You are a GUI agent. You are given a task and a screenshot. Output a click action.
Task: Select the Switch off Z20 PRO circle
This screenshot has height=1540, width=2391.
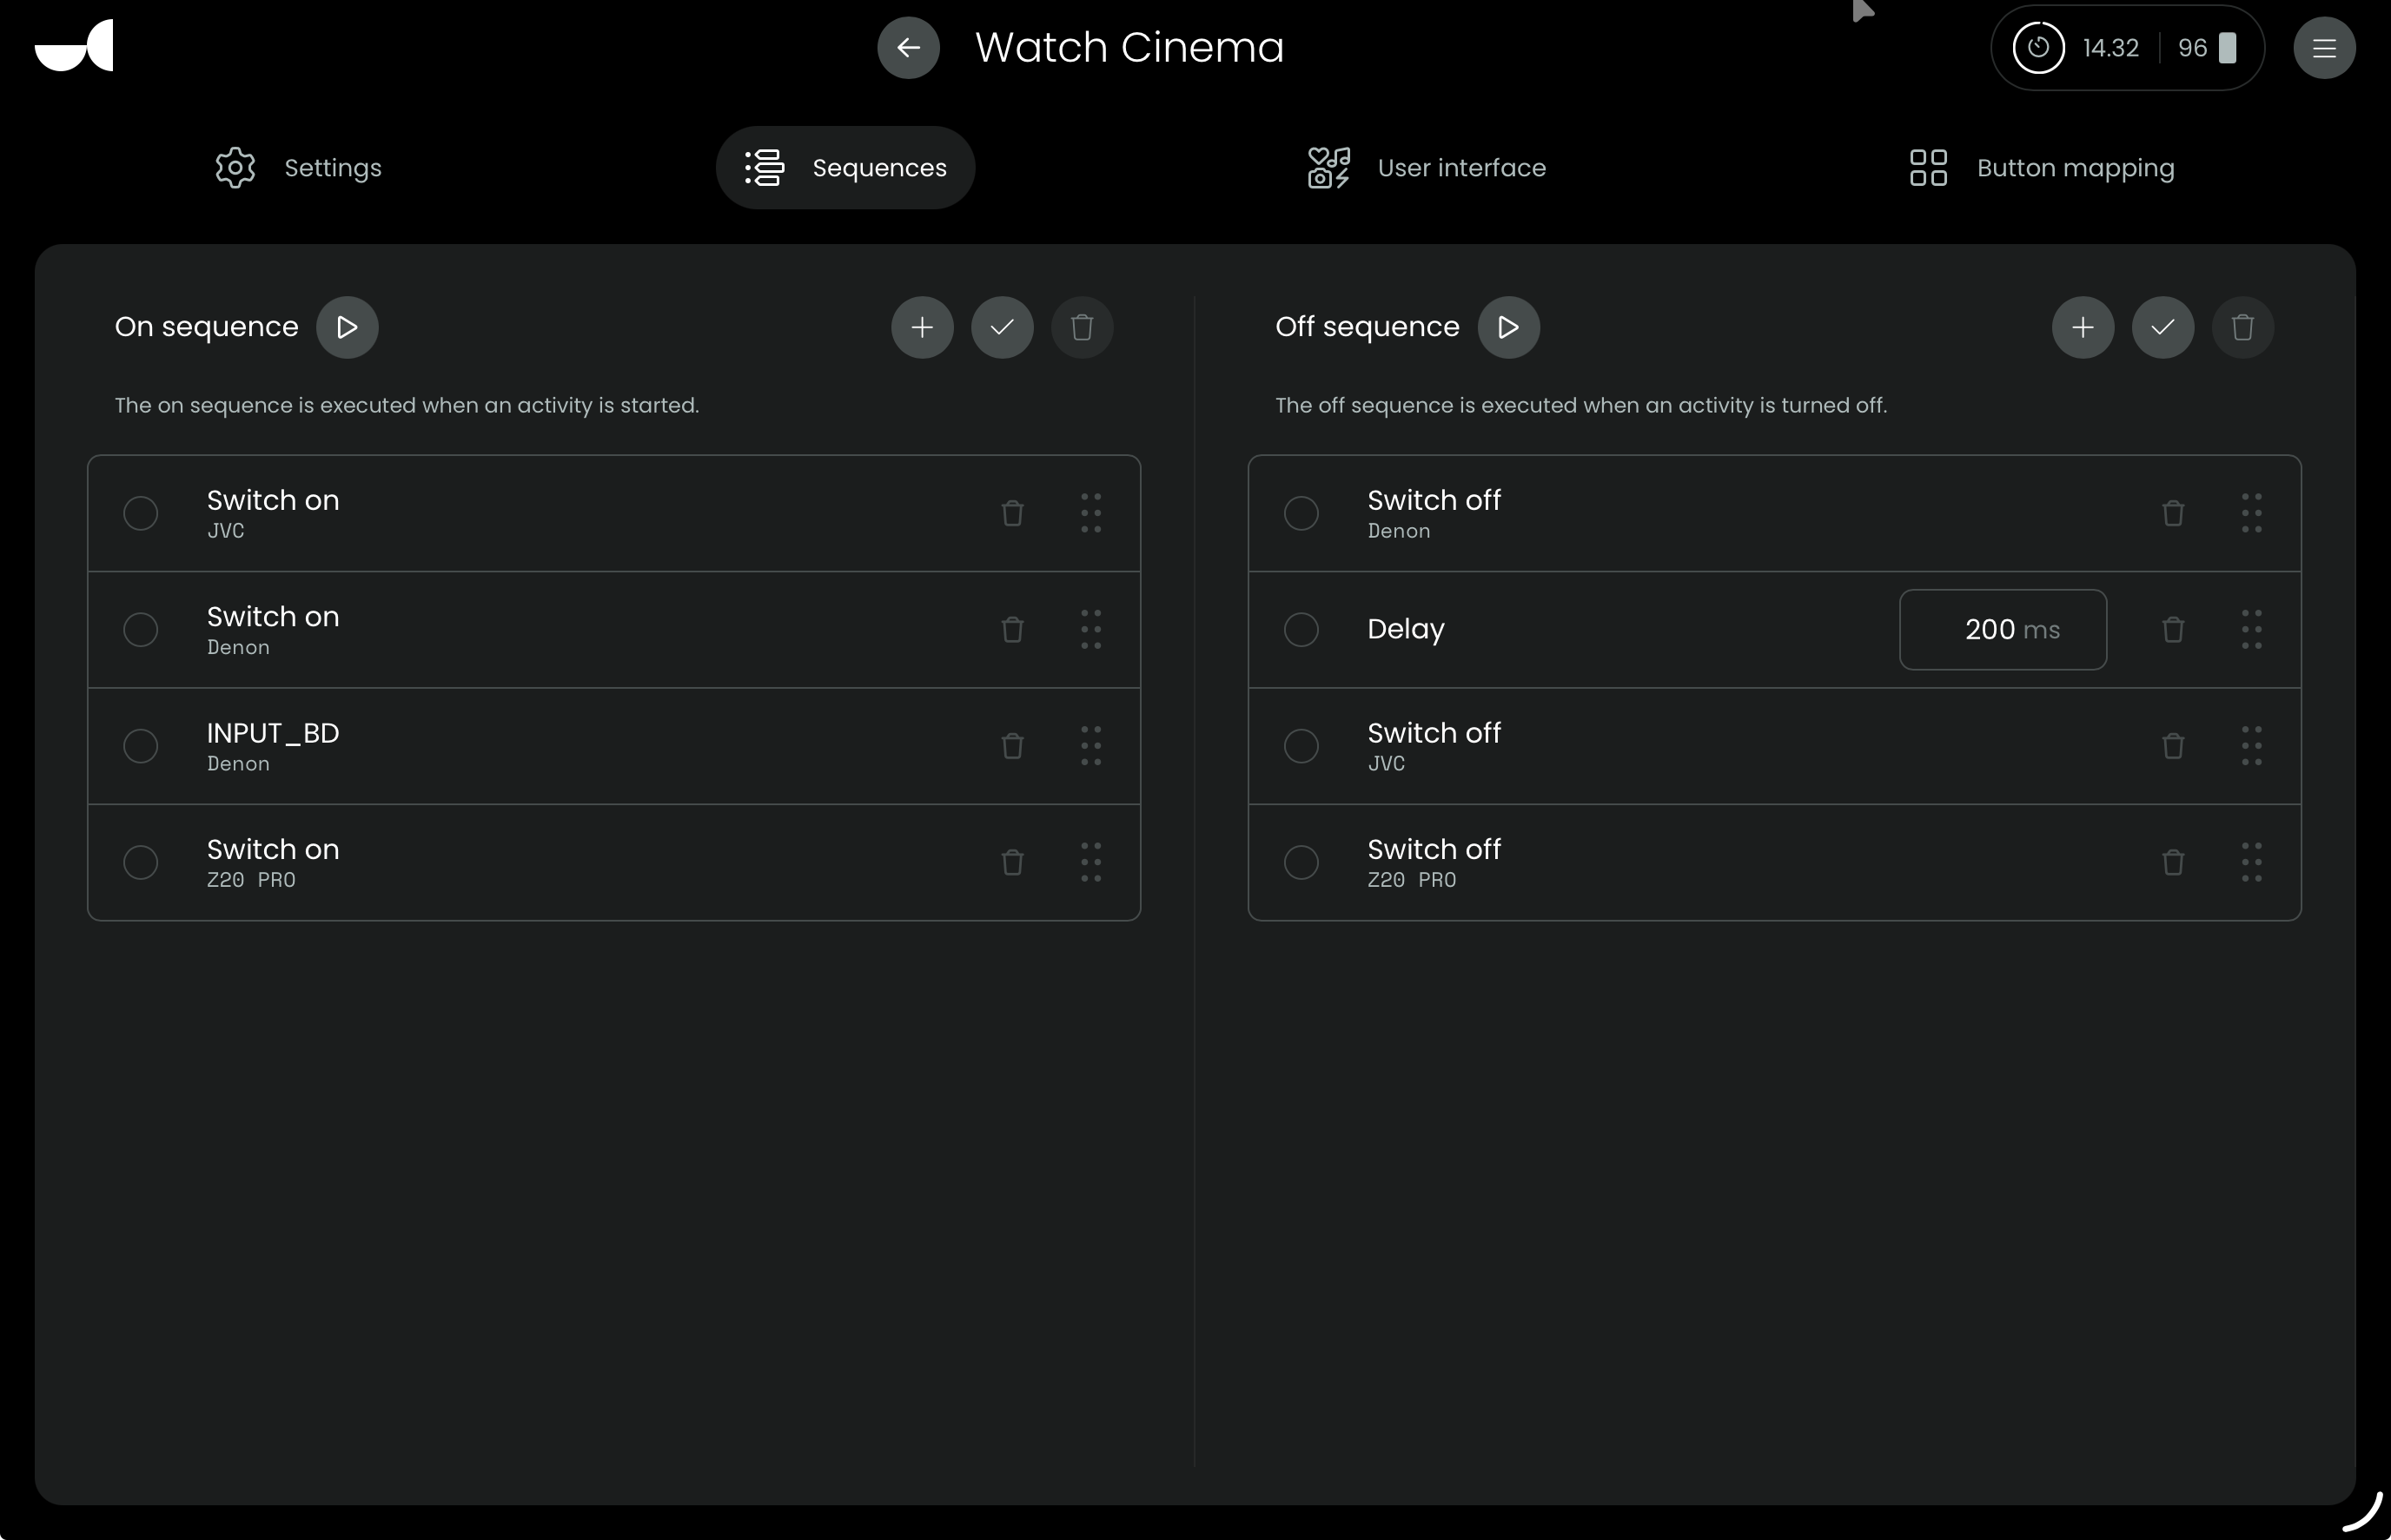point(1301,862)
